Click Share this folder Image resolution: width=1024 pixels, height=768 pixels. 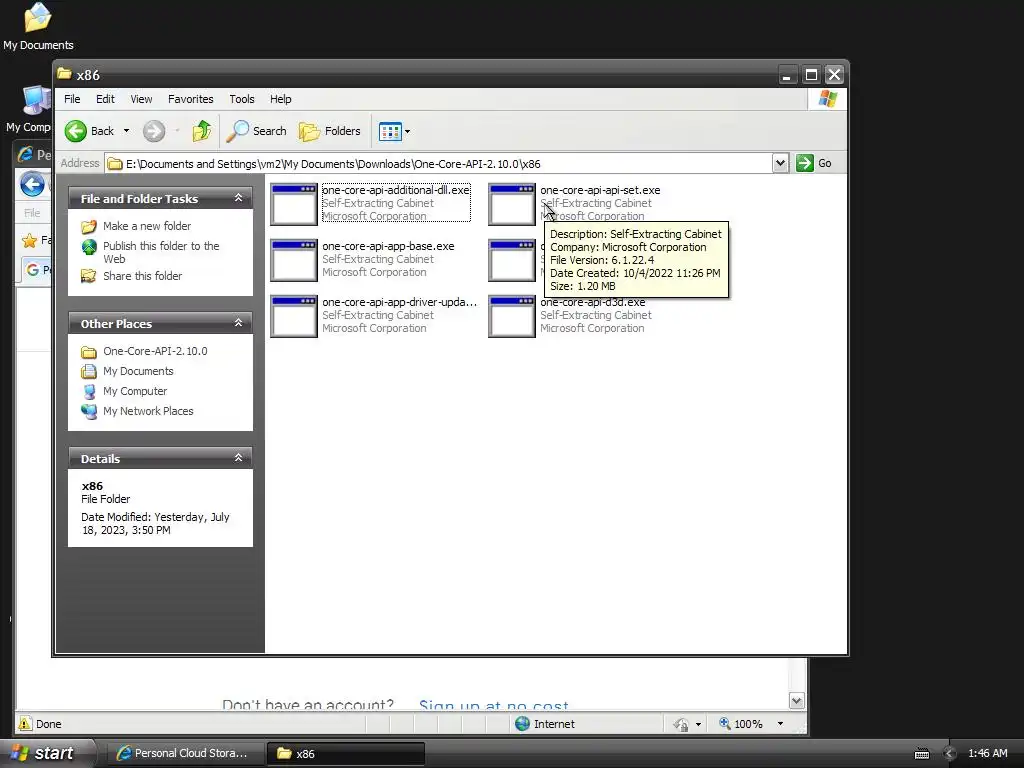tap(142, 276)
